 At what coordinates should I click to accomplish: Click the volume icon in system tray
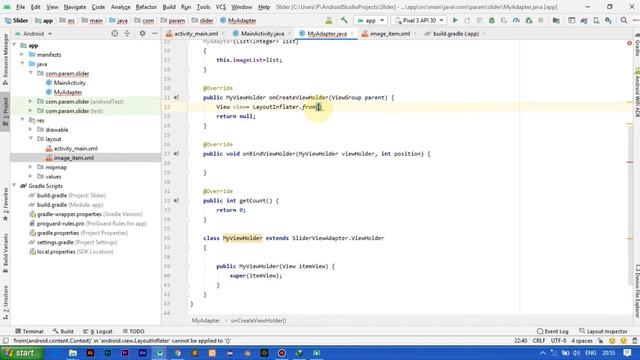(x=576, y=353)
